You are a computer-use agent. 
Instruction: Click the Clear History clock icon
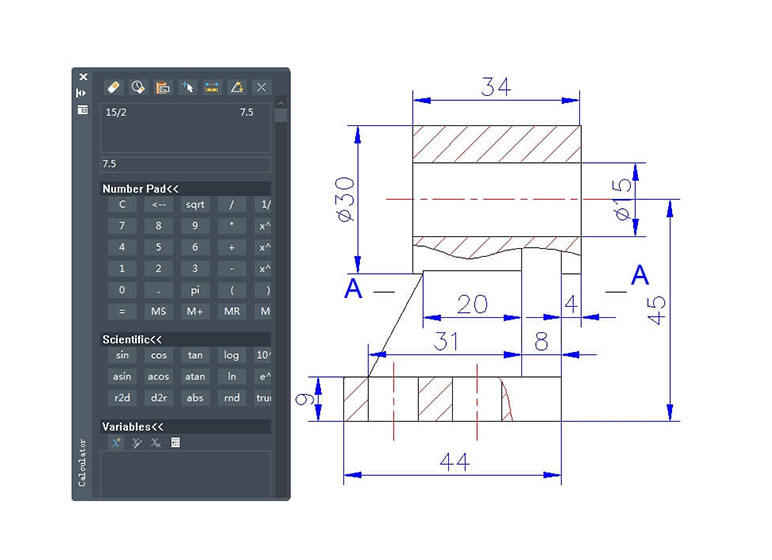pos(138,88)
